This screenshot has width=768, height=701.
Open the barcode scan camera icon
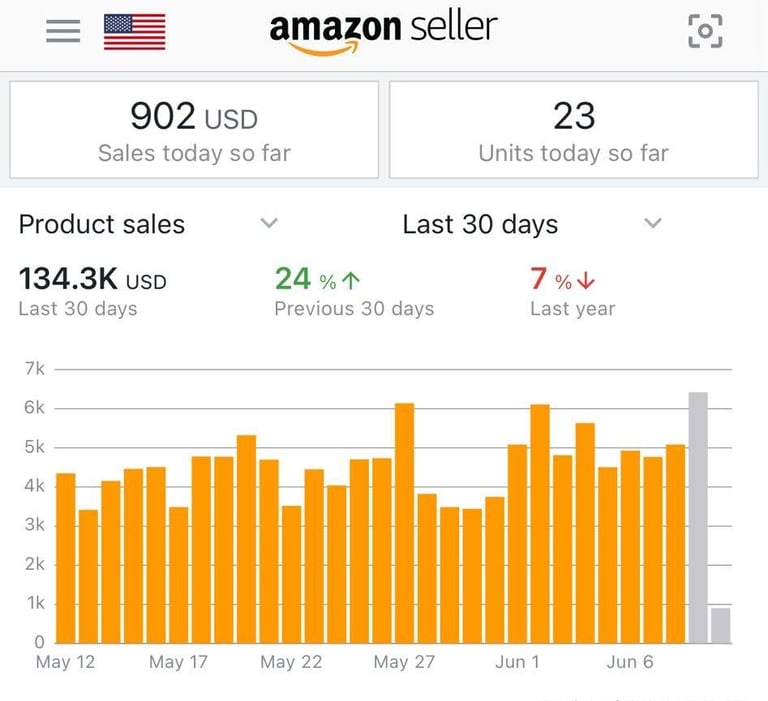[x=705, y=31]
